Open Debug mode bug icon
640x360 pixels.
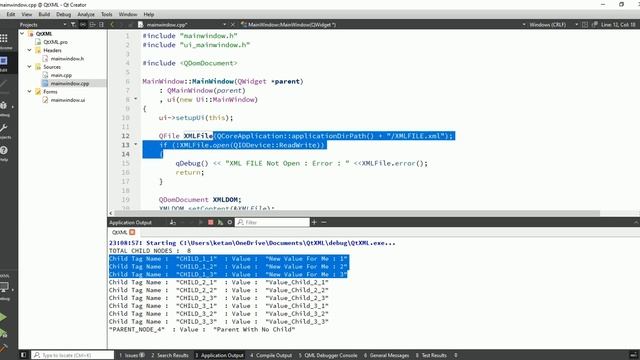pyautogui.click(x=4, y=105)
